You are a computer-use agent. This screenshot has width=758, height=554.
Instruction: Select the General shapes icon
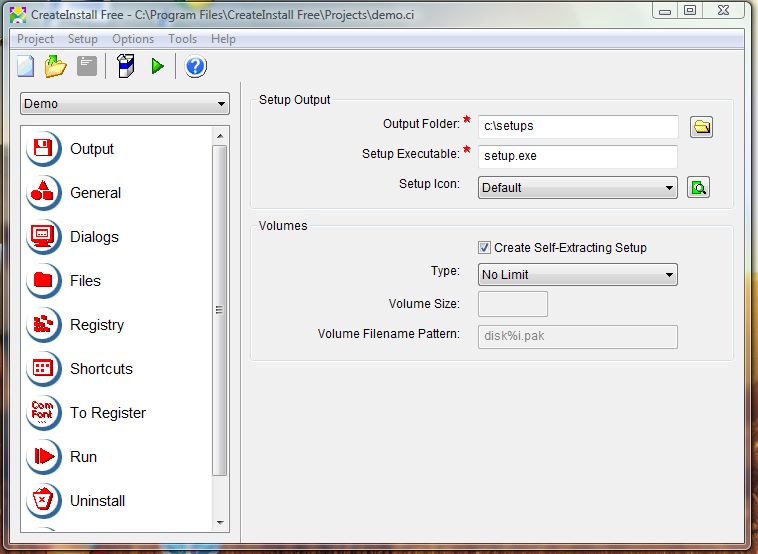pos(44,192)
